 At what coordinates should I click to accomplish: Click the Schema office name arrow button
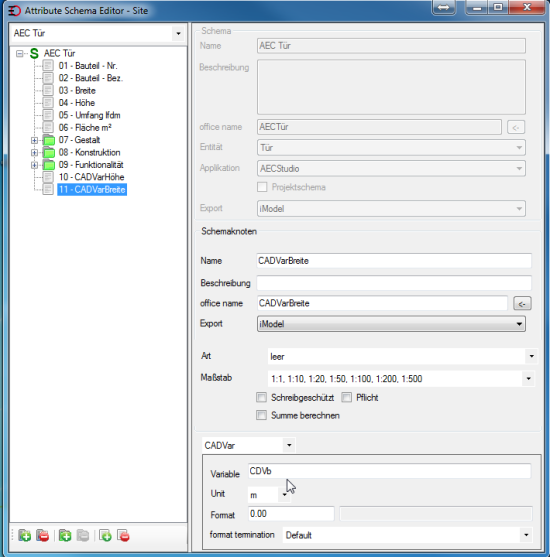point(516,127)
